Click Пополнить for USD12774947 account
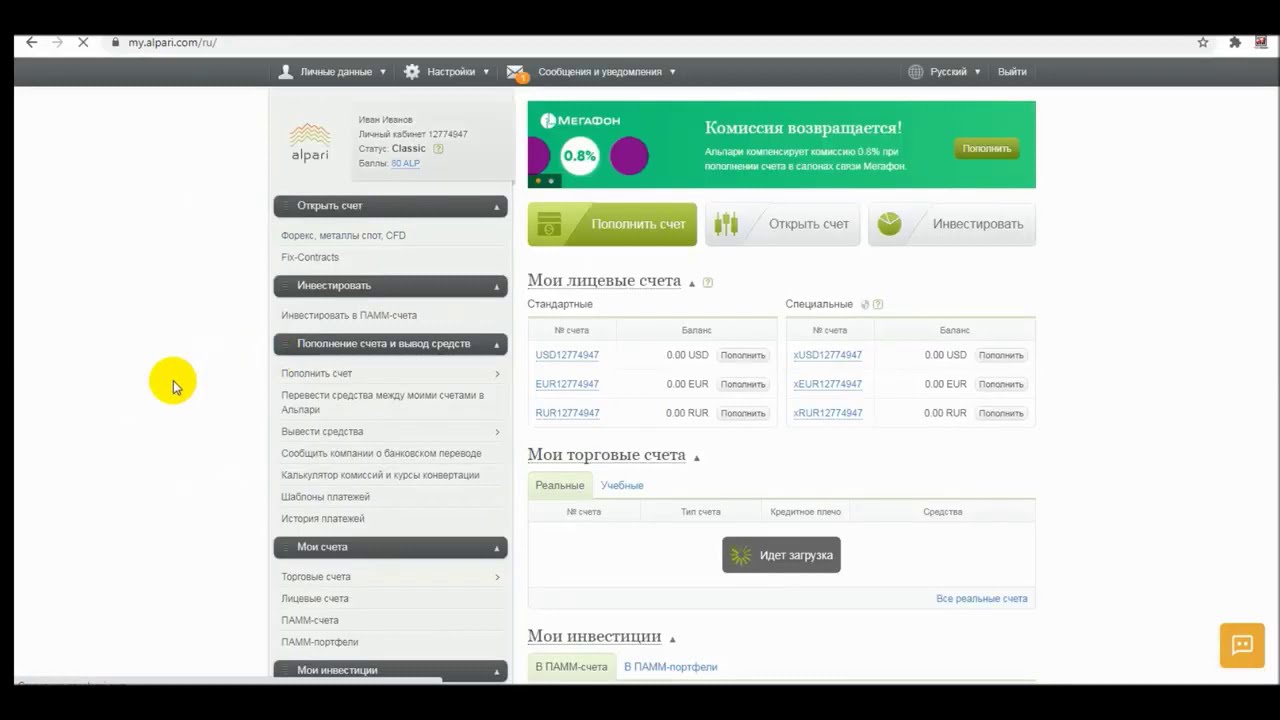This screenshot has width=1280, height=720. [x=743, y=355]
